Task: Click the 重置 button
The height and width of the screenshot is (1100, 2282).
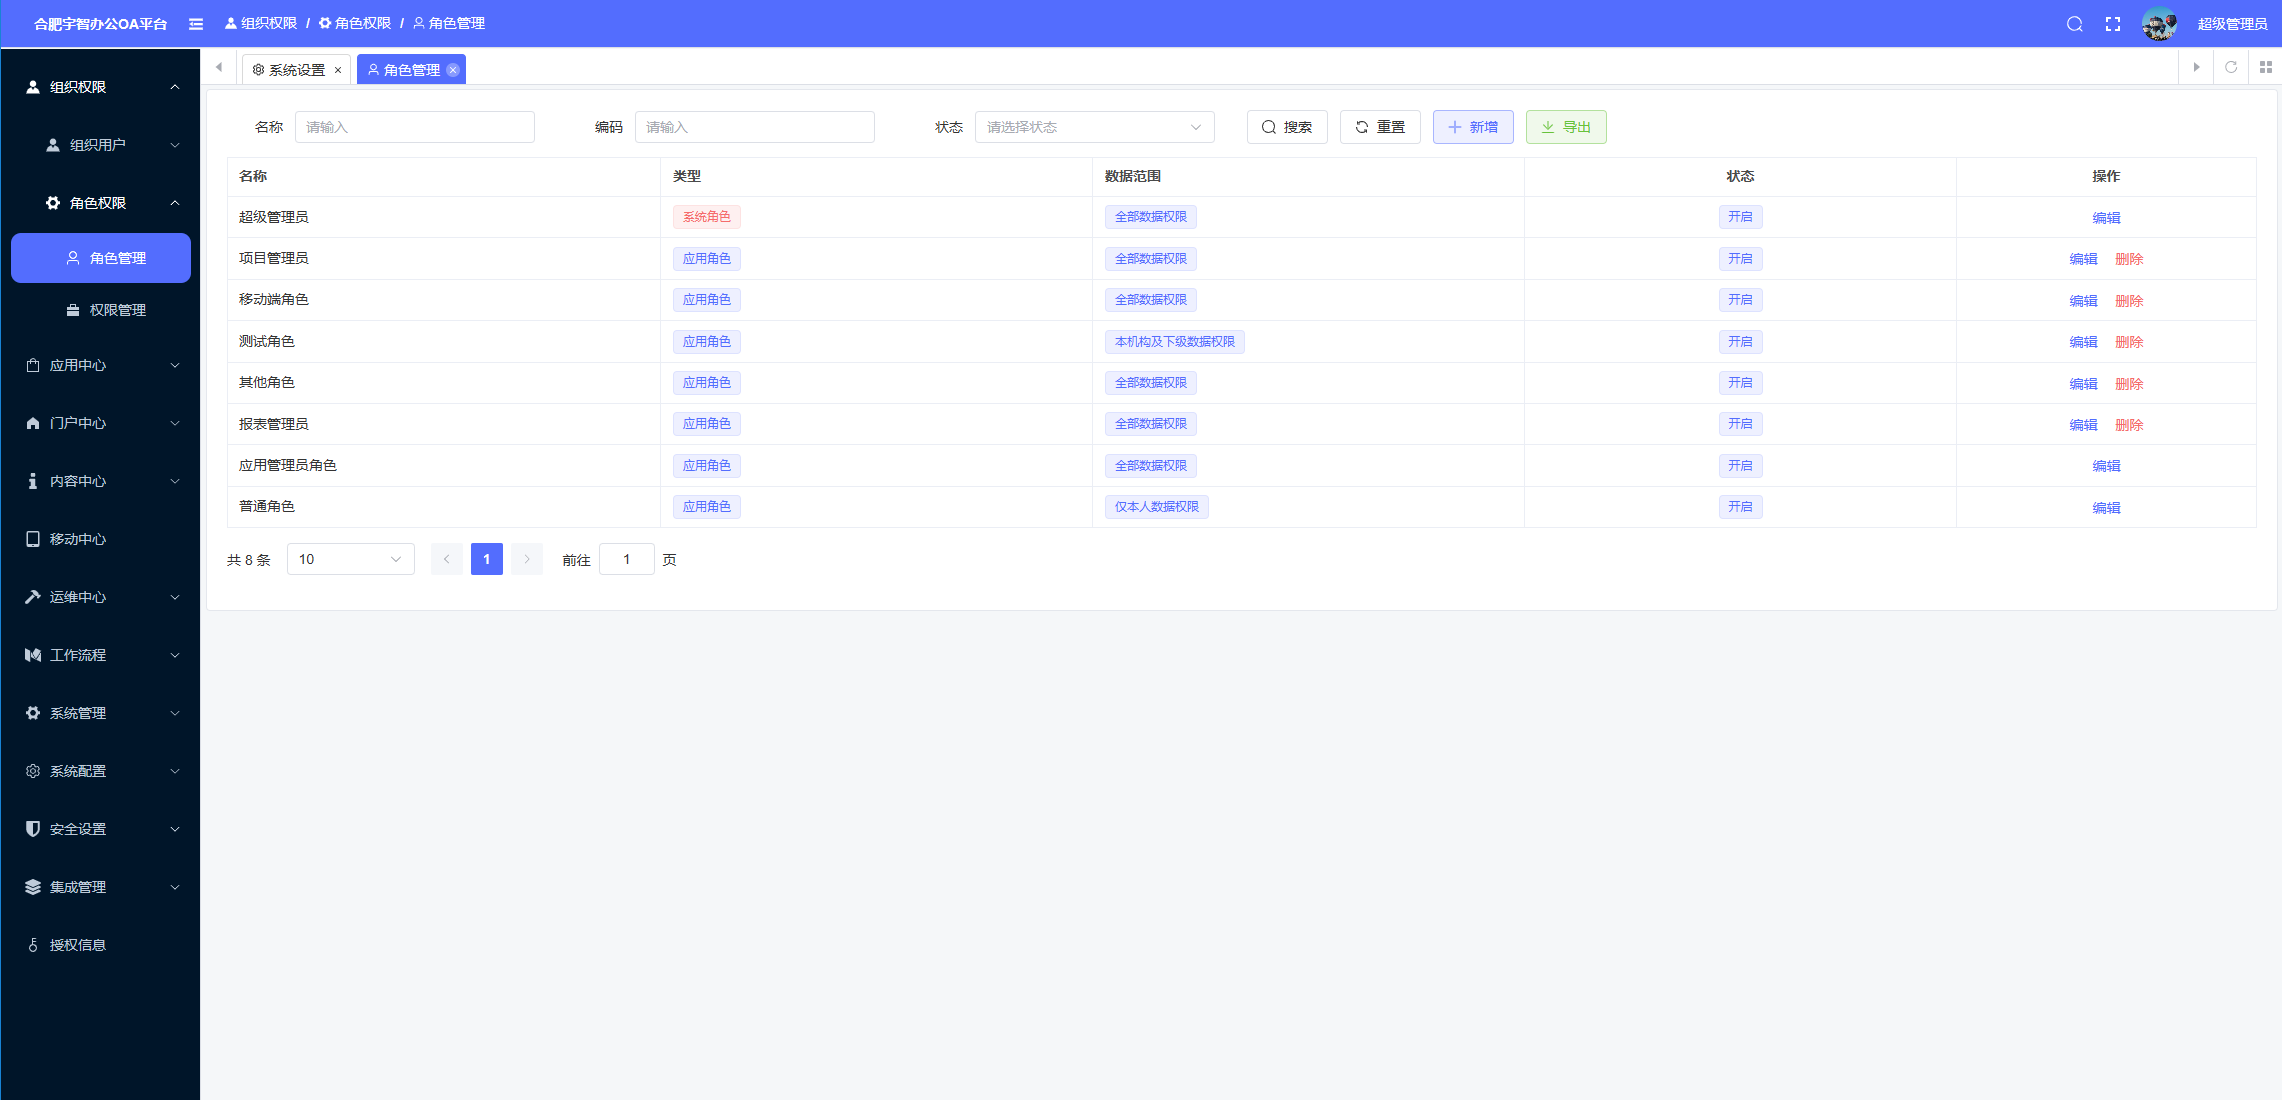Action: (x=1380, y=127)
